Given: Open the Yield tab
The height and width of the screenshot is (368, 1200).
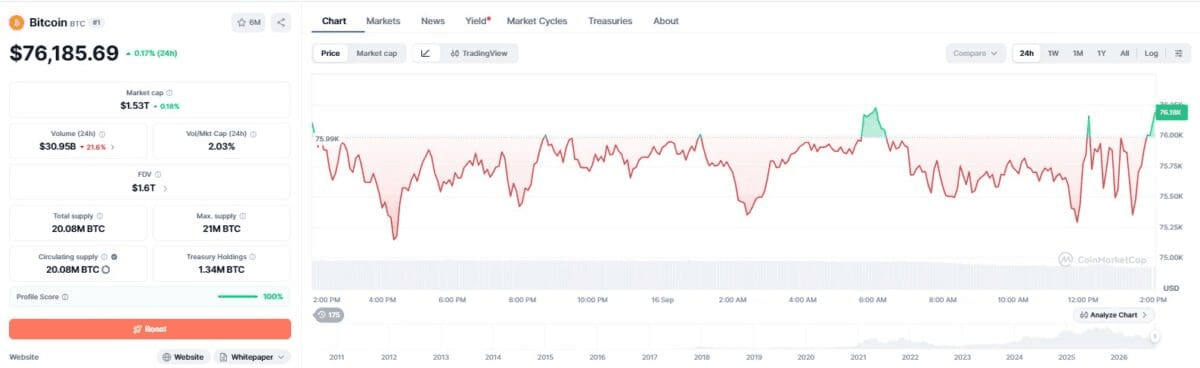Looking at the screenshot, I should [x=477, y=21].
